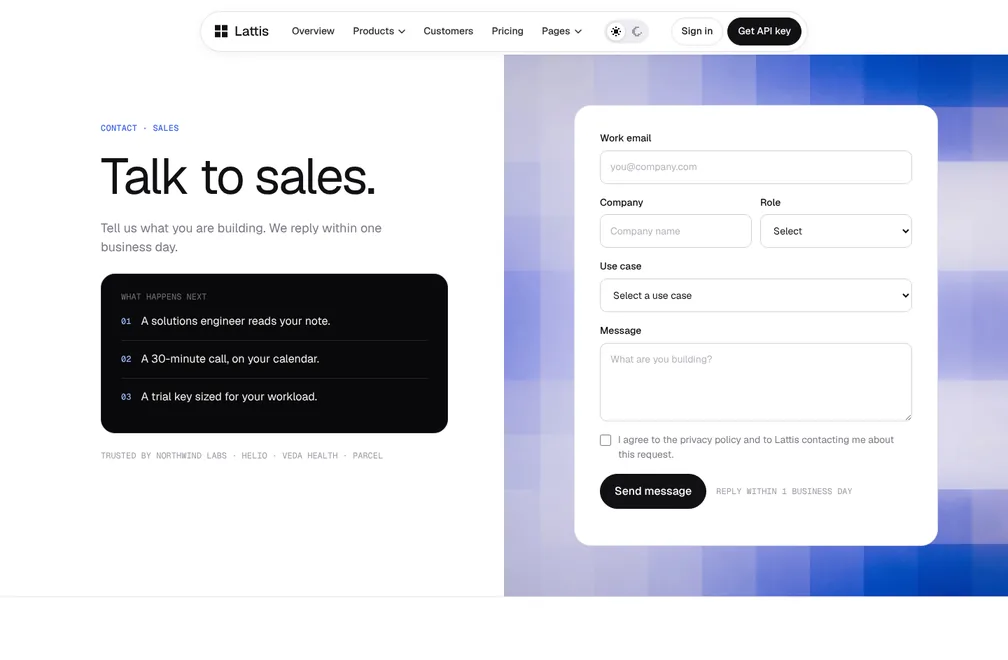The width and height of the screenshot is (1008, 660).
Task: Open the Overview nav link
Action: 313,31
